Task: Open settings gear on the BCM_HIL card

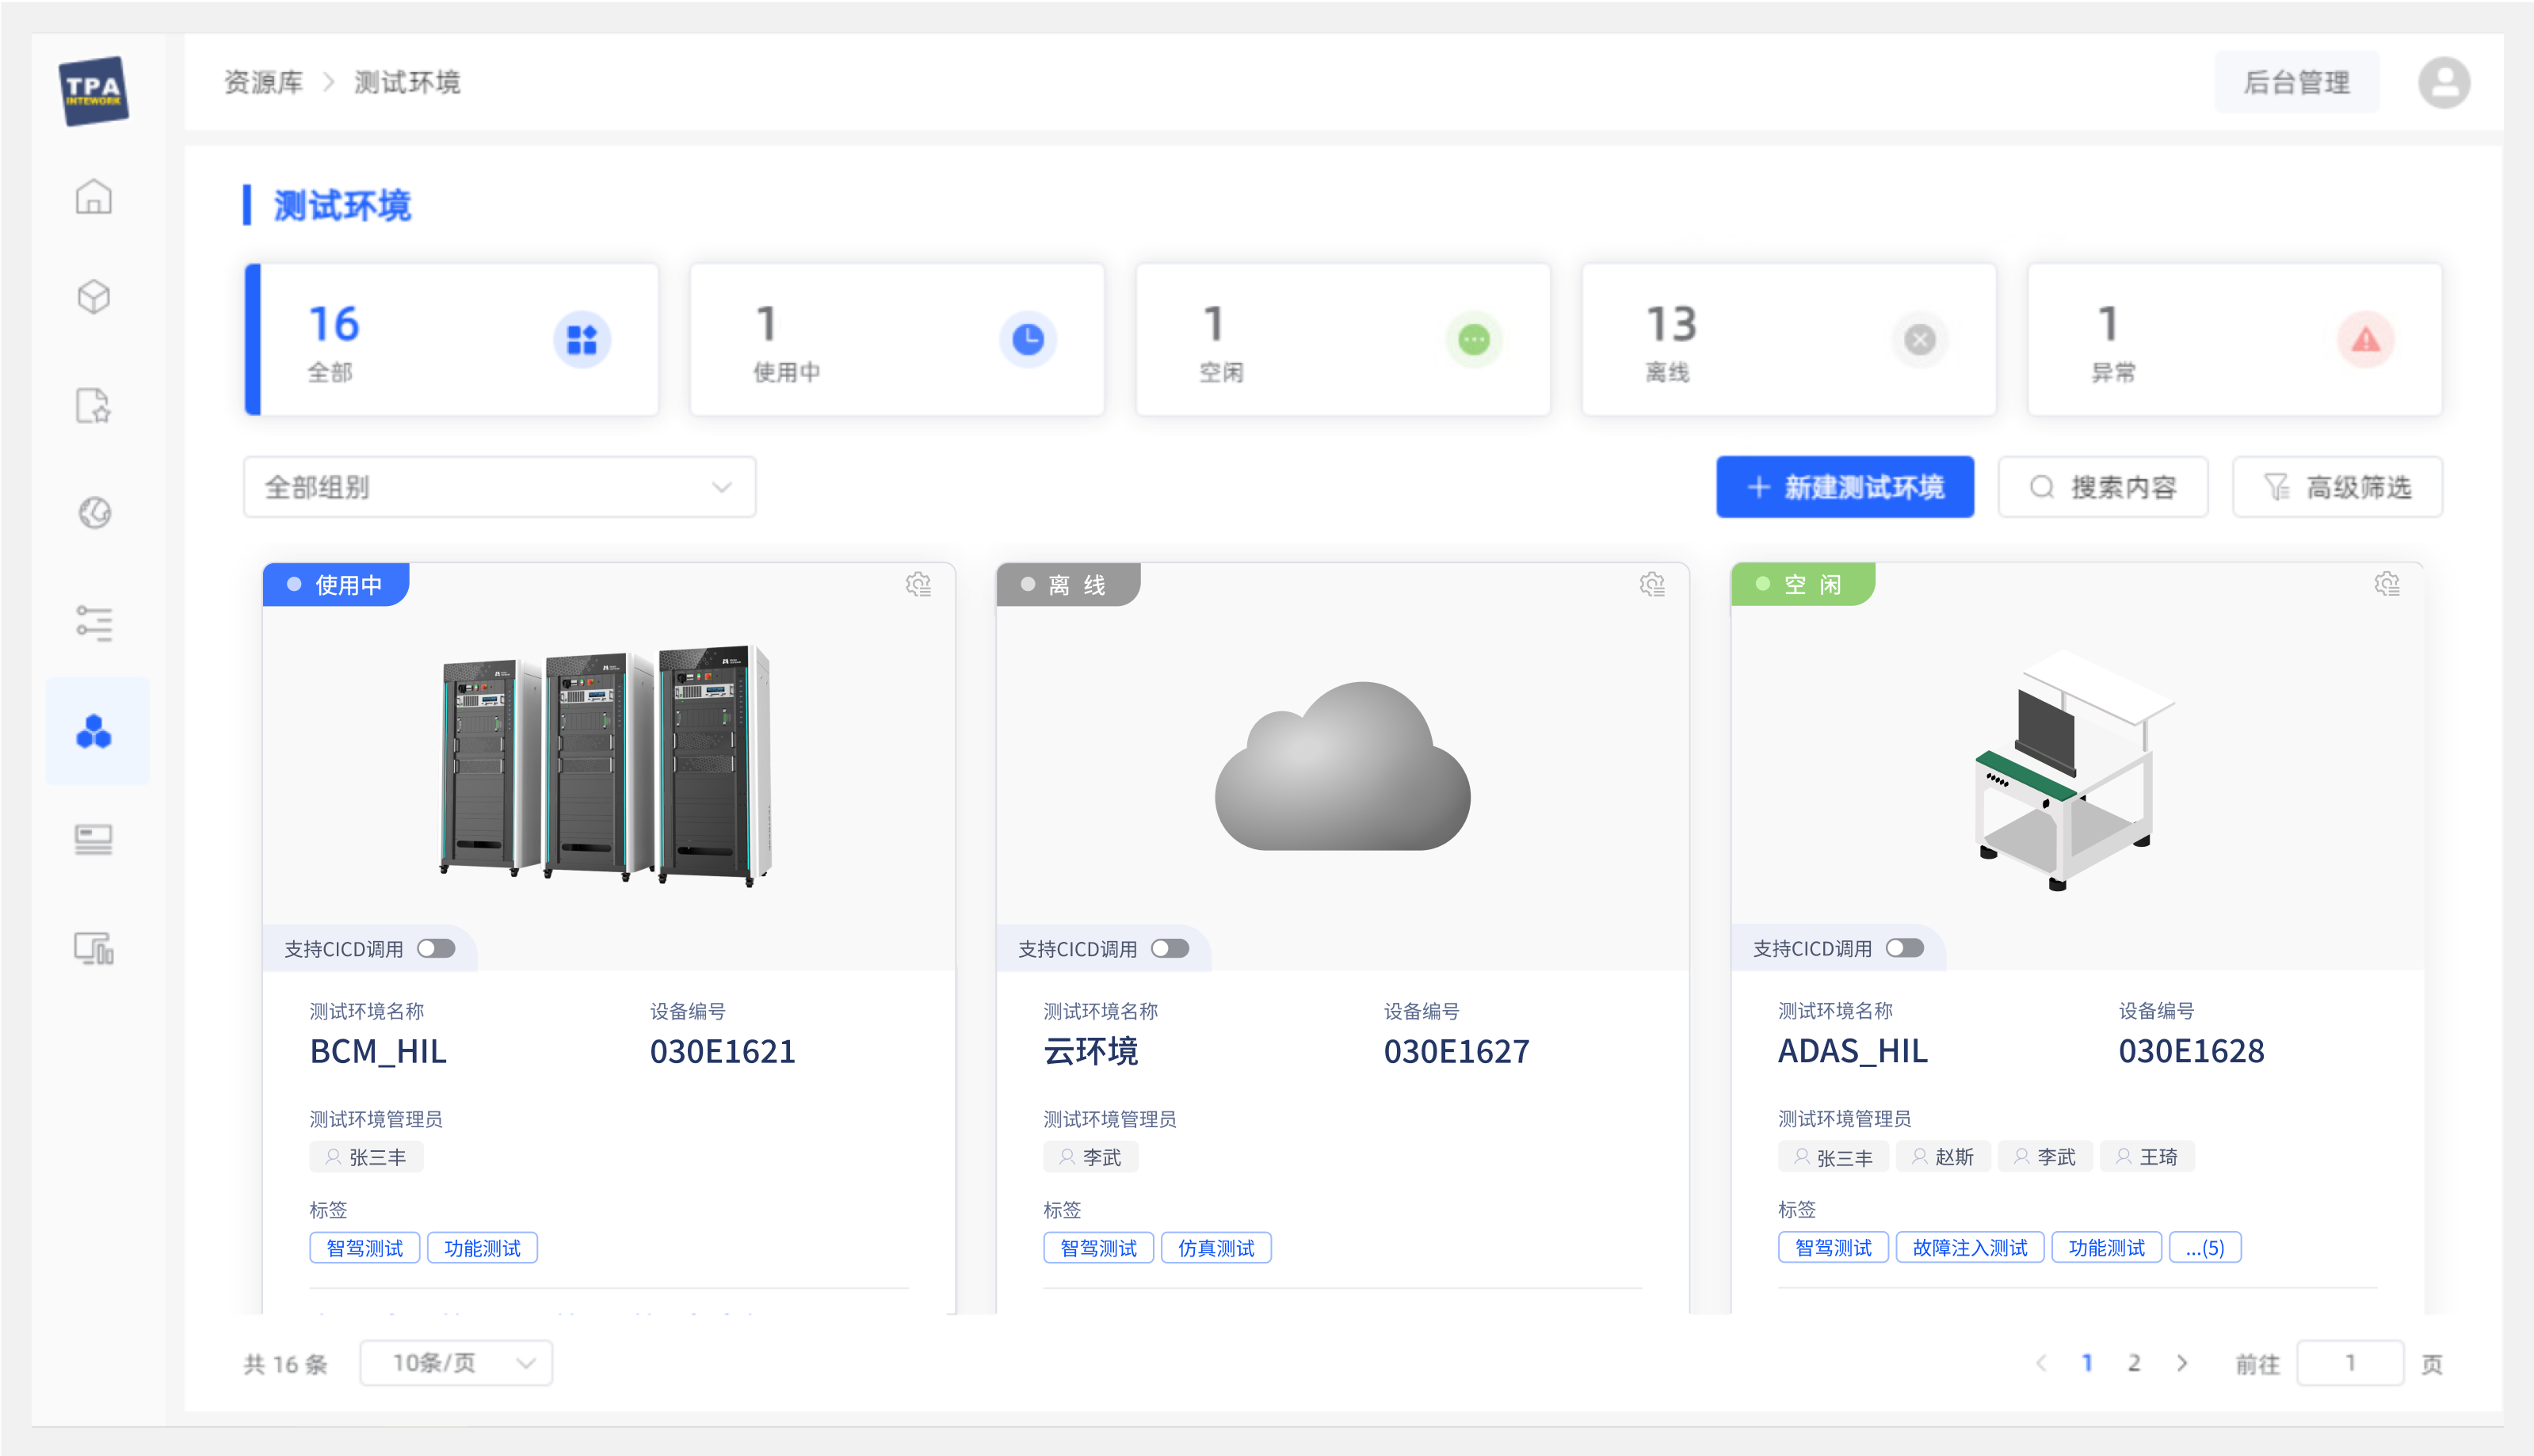Action: [919, 584]
